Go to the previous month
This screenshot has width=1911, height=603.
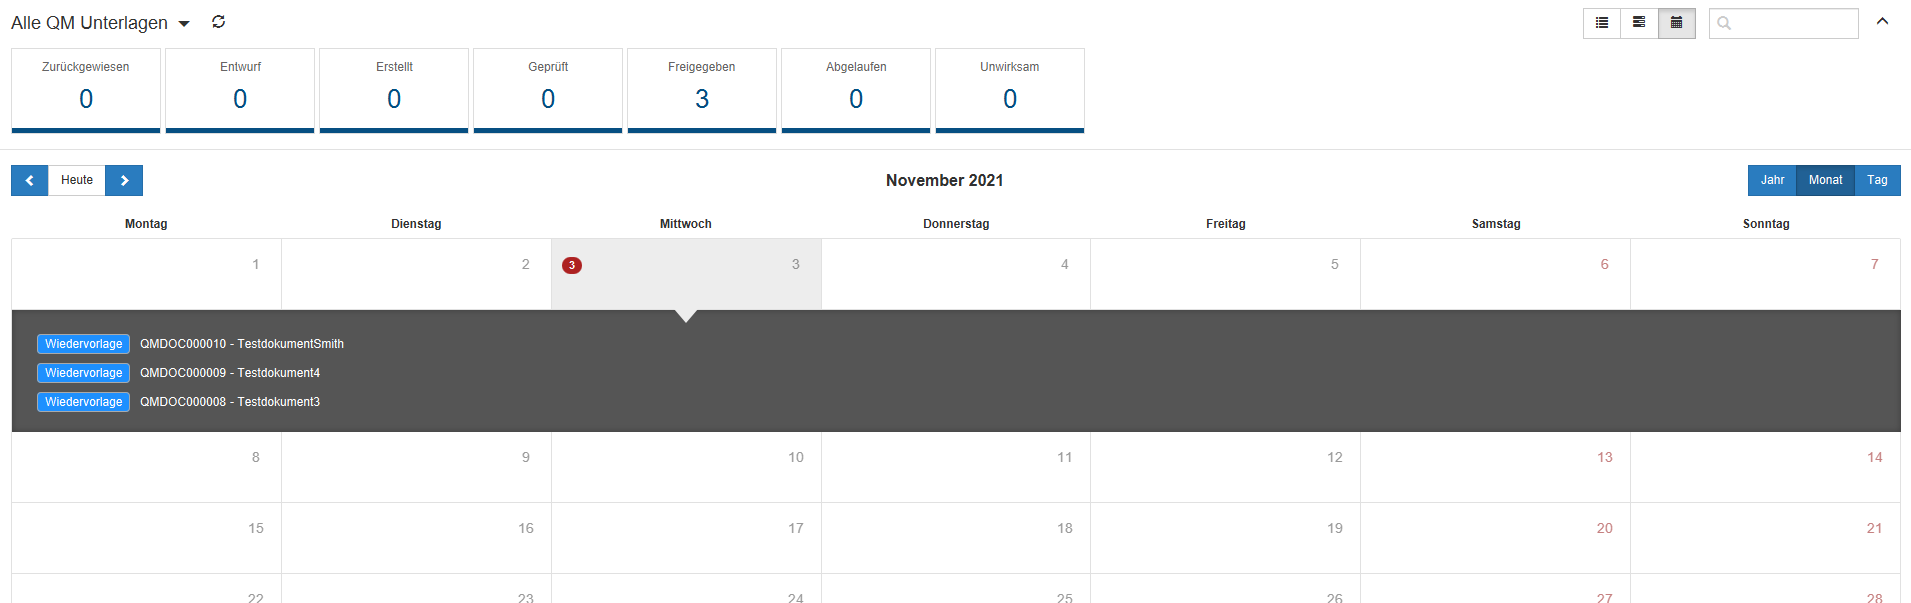pos(30,180)
